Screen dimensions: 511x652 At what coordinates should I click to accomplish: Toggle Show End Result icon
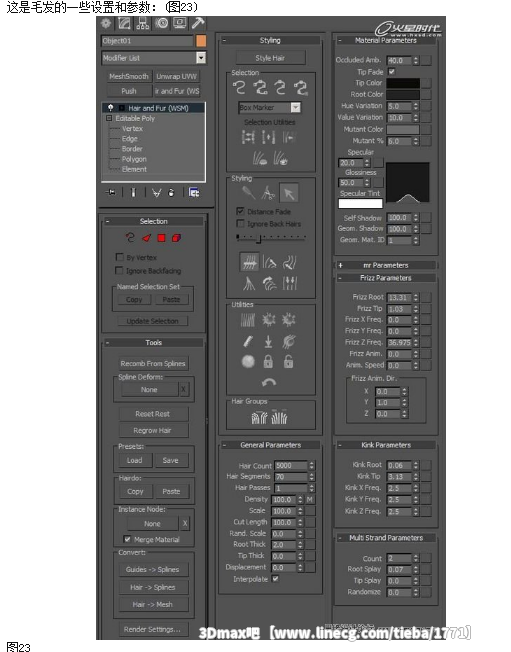tap(133, 193)
